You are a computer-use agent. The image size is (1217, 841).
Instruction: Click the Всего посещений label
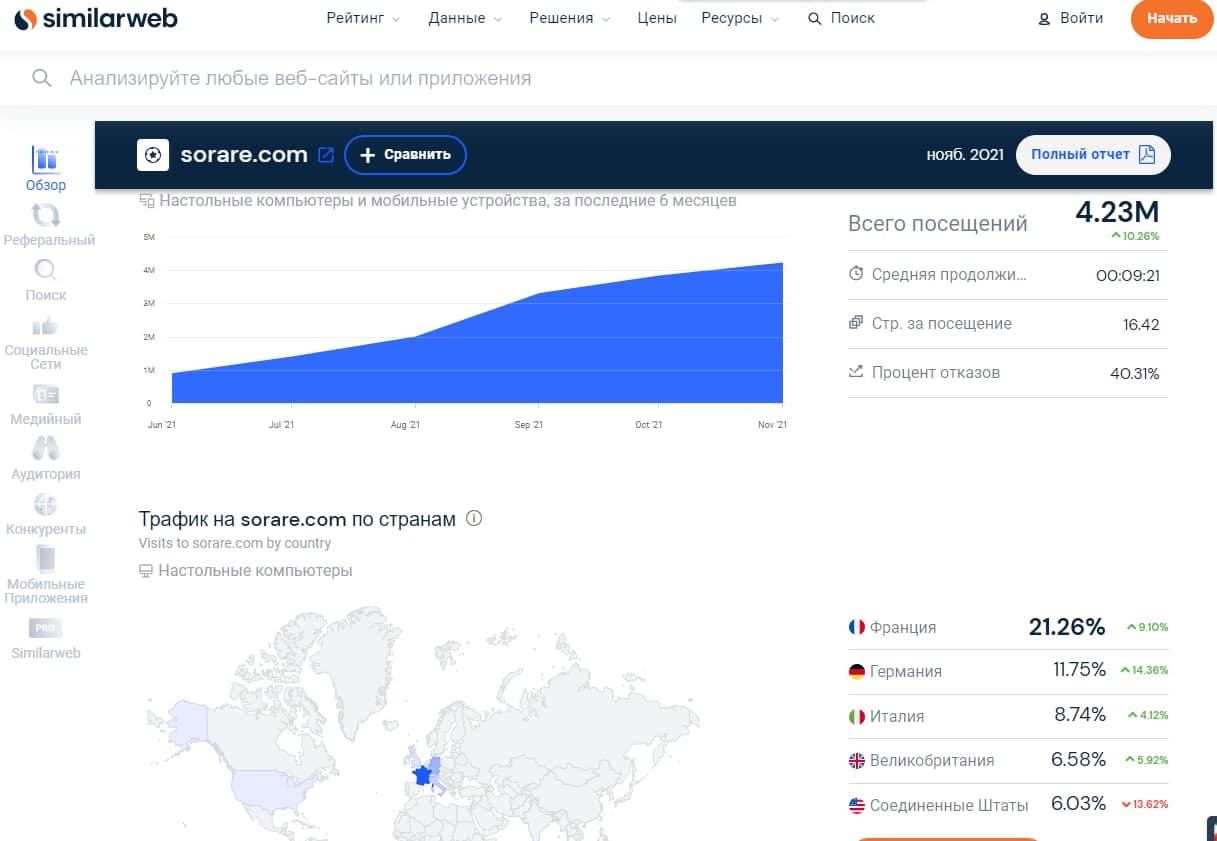pos(938,223)
